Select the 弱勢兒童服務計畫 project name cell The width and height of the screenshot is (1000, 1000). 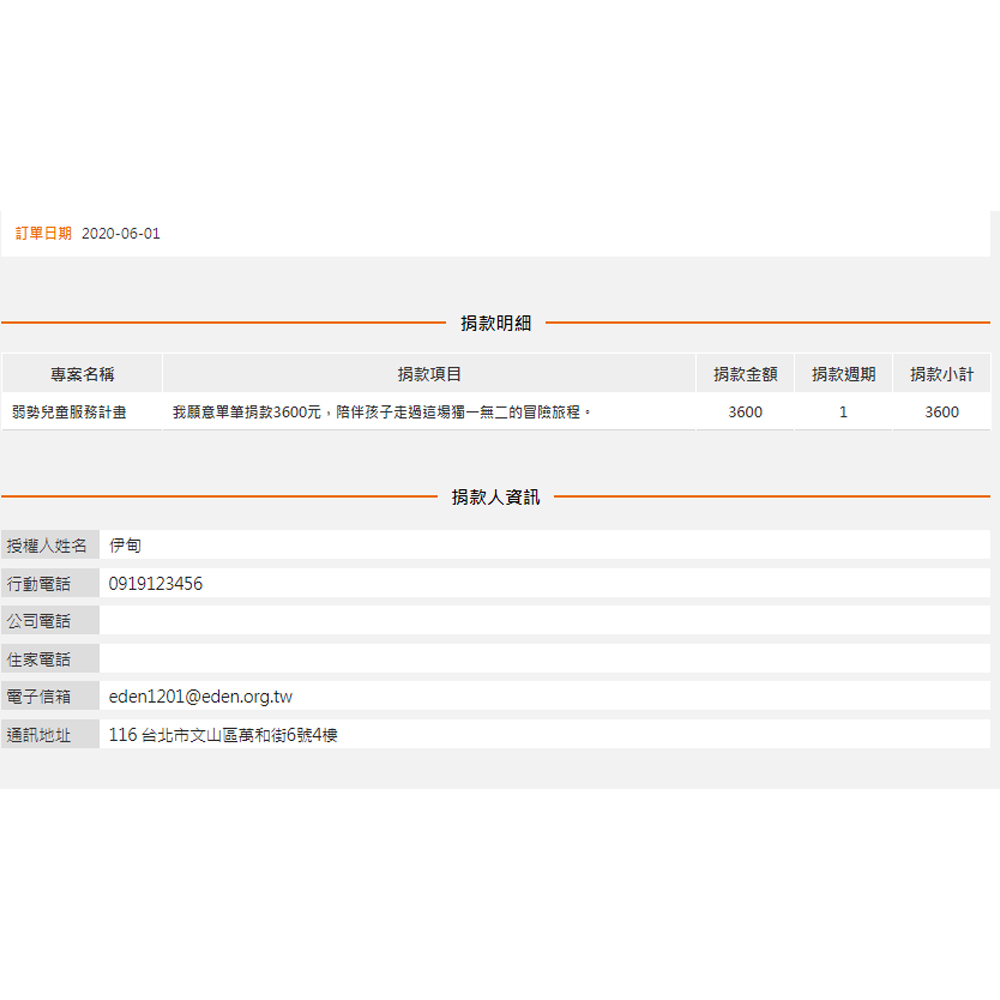[x=69, y=412]
